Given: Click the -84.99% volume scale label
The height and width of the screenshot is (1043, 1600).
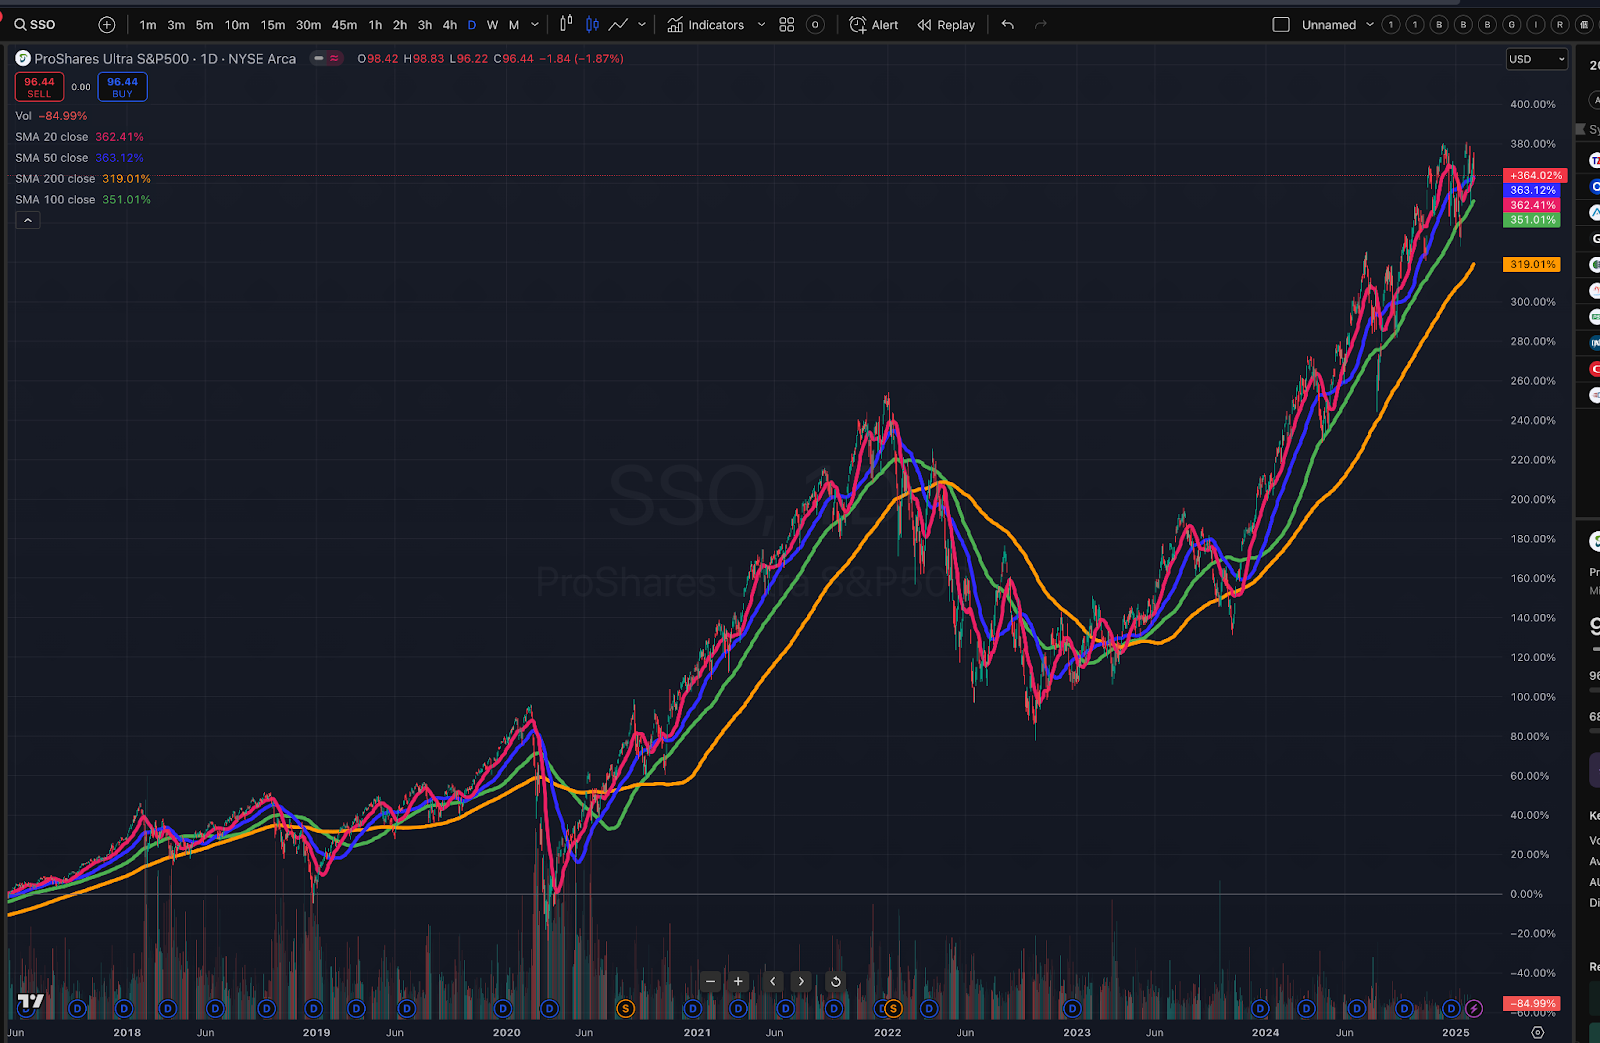Looking at the screenshot, I should pyautogui.click(x=1532, y=1003).
